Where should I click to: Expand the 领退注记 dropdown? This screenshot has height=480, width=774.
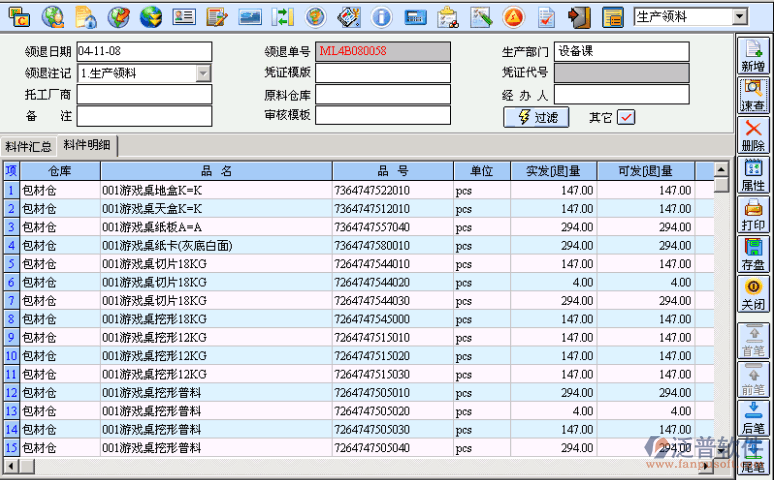pyautogui.click(x=203, y=73)
